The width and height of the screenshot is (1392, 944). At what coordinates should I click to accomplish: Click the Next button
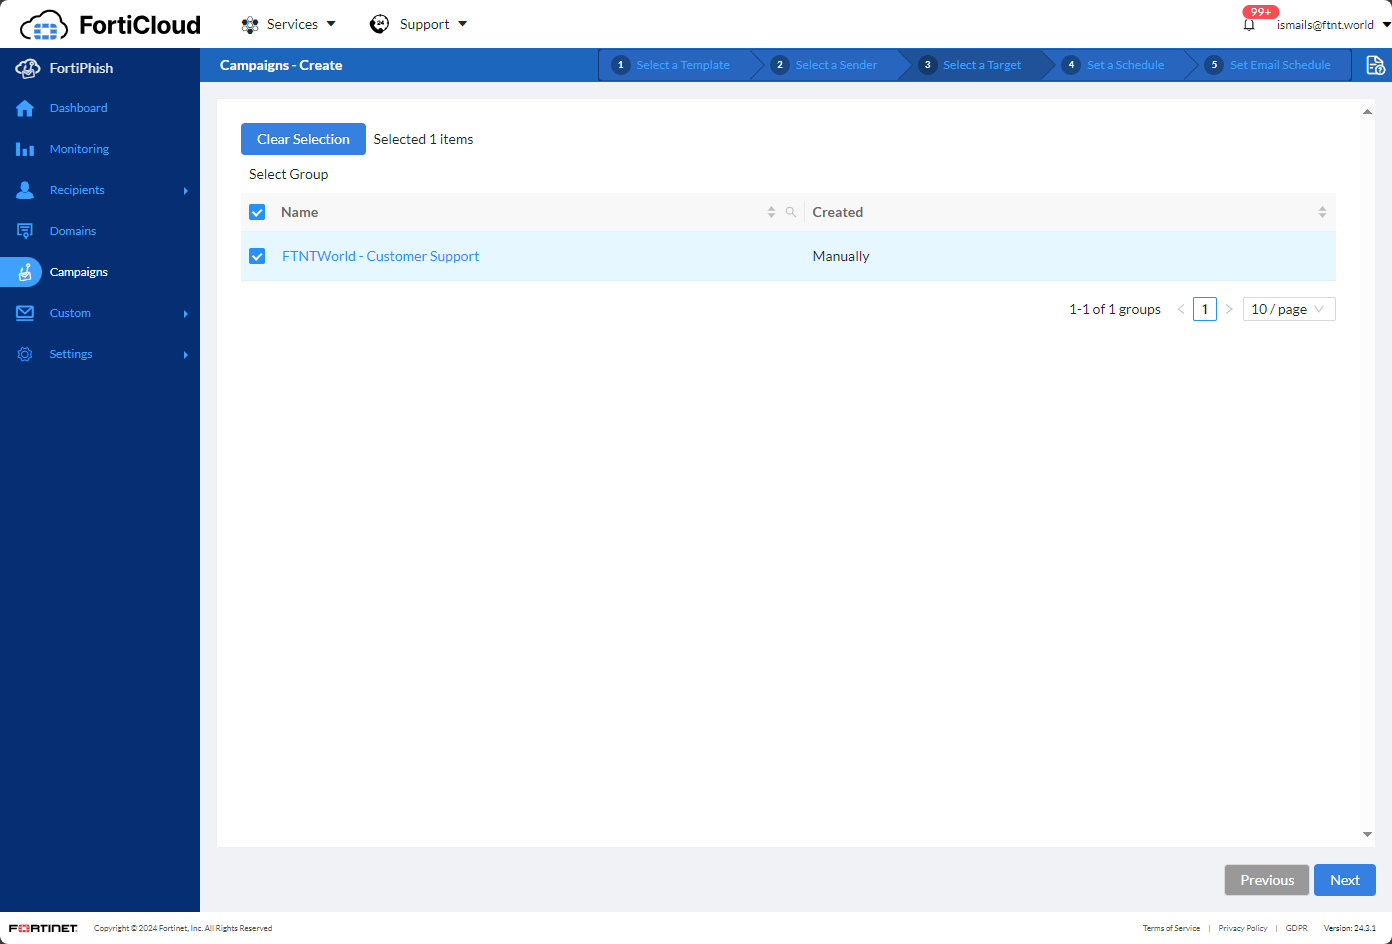(x=1345, y=880)
